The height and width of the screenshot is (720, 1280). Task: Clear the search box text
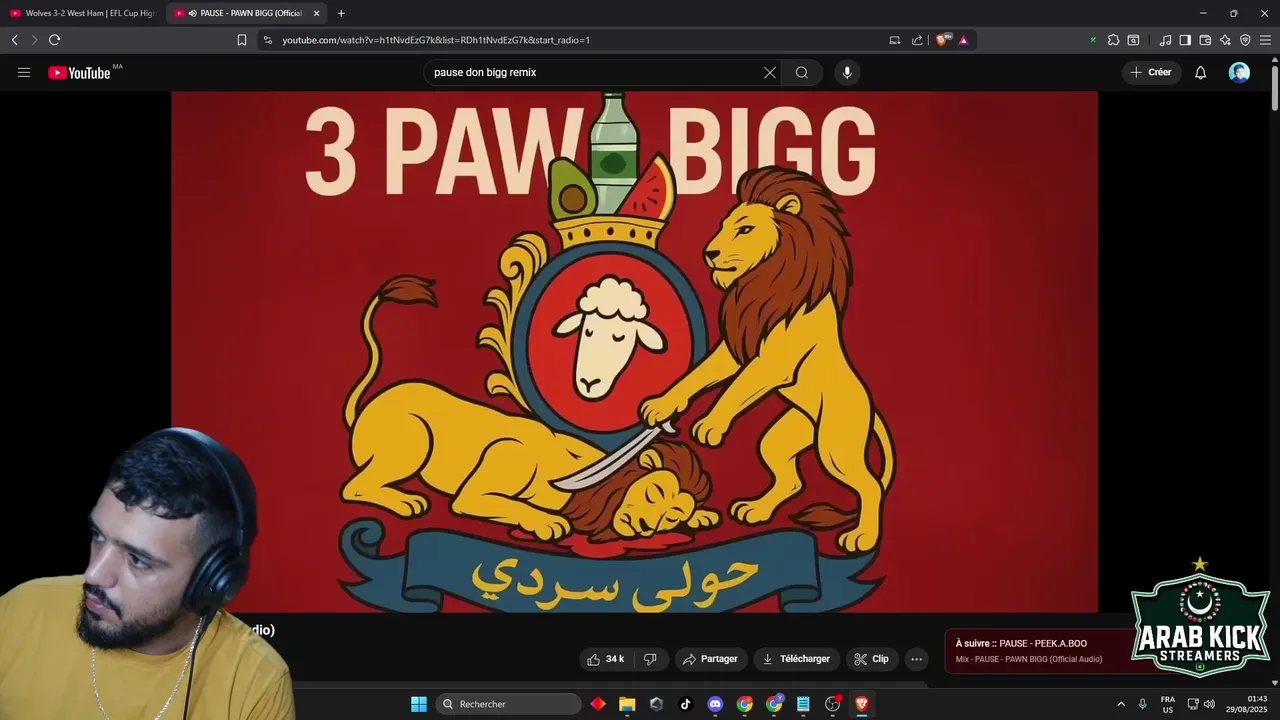tap(770, 73)
